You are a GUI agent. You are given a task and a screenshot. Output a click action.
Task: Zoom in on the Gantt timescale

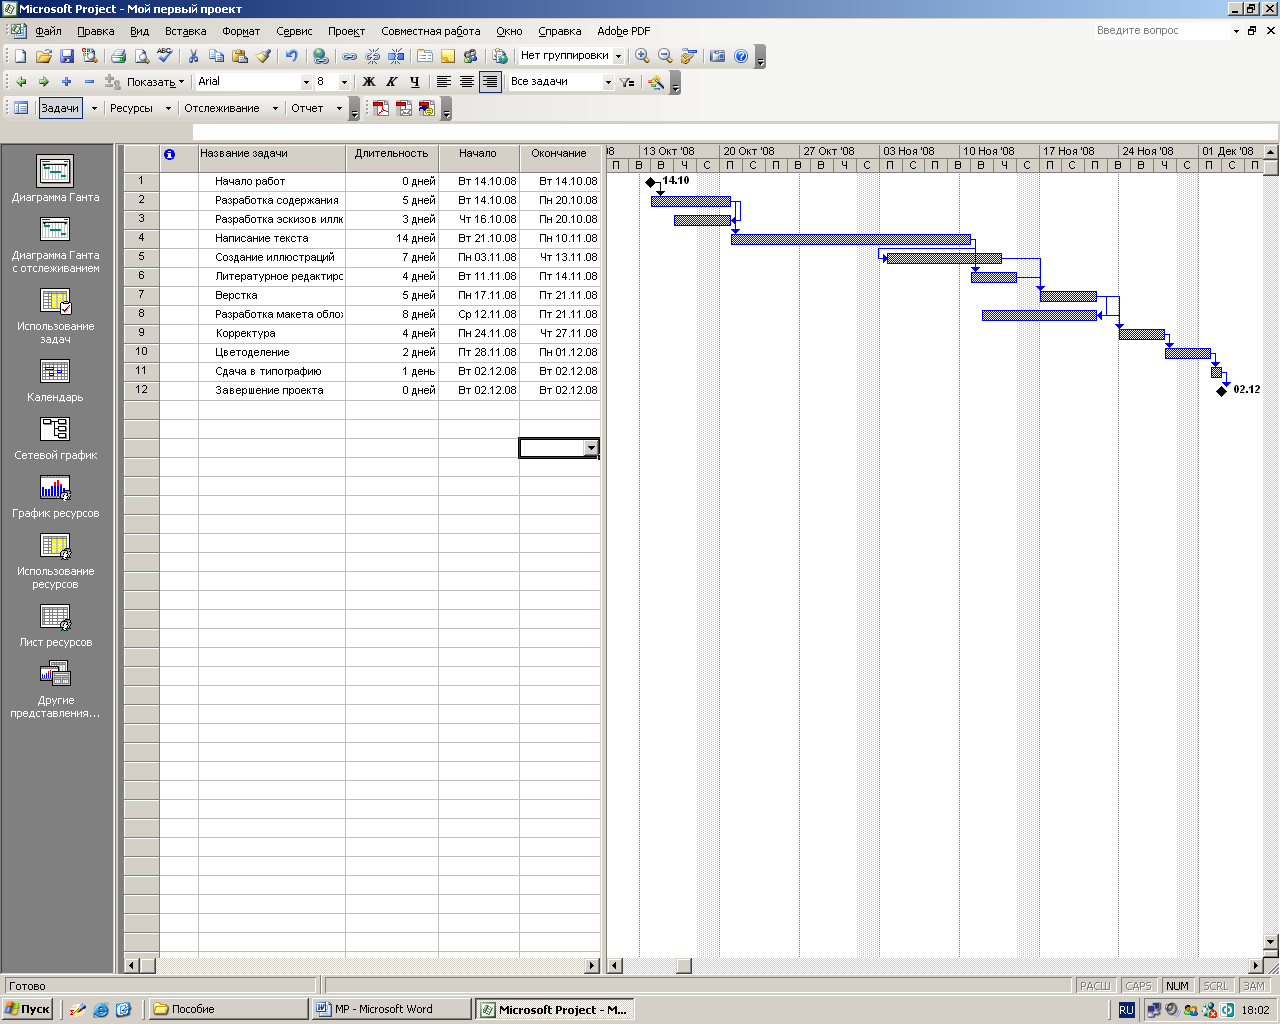point(642,56)
